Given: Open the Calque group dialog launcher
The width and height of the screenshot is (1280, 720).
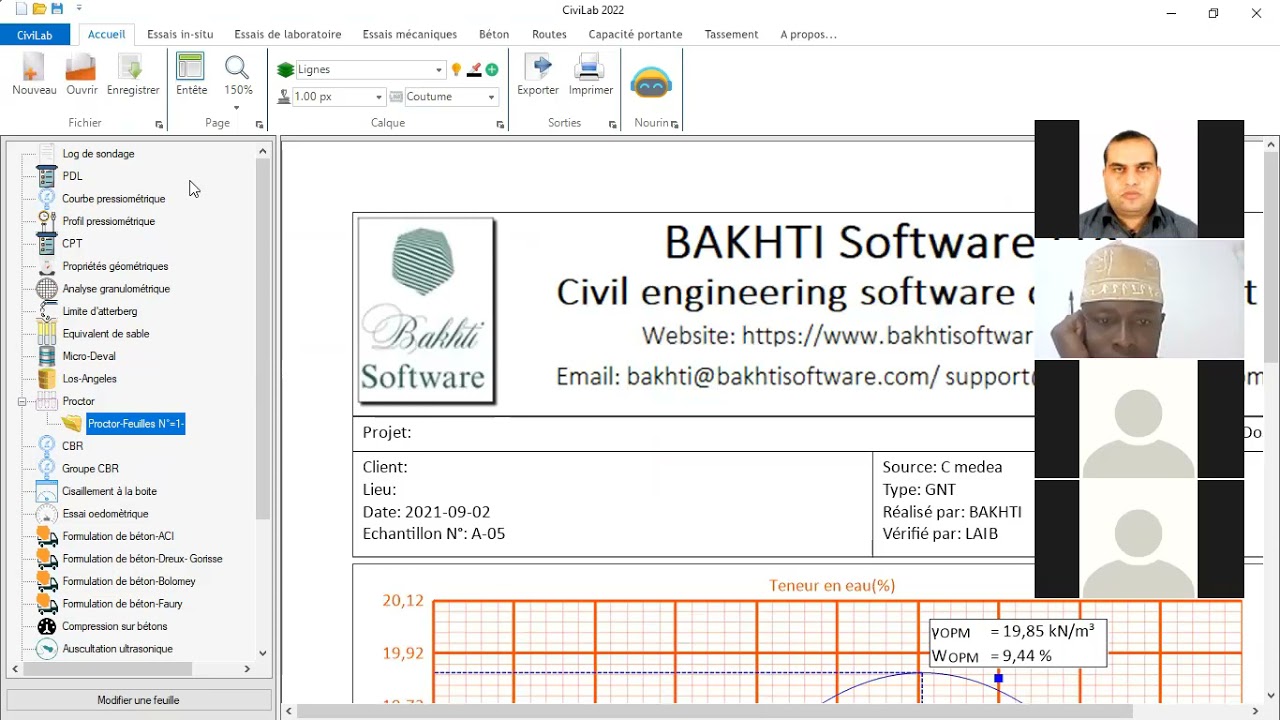Looking at the screenshot, I should pos(500,125).
